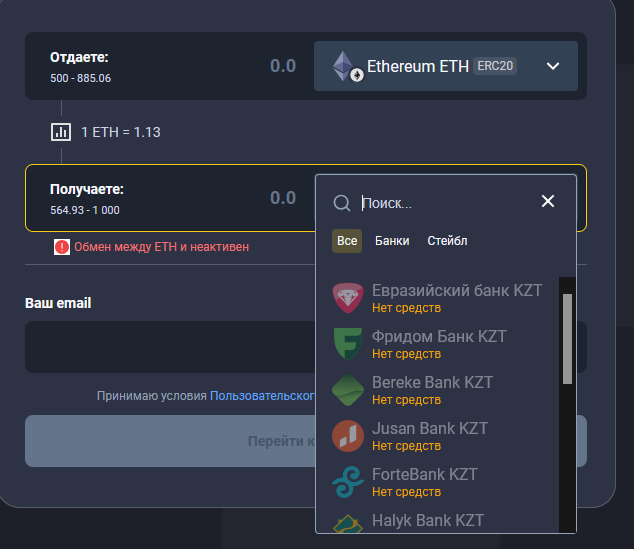Click the exchange rate chart icon

pyautogui.click(x=61, y=132)
